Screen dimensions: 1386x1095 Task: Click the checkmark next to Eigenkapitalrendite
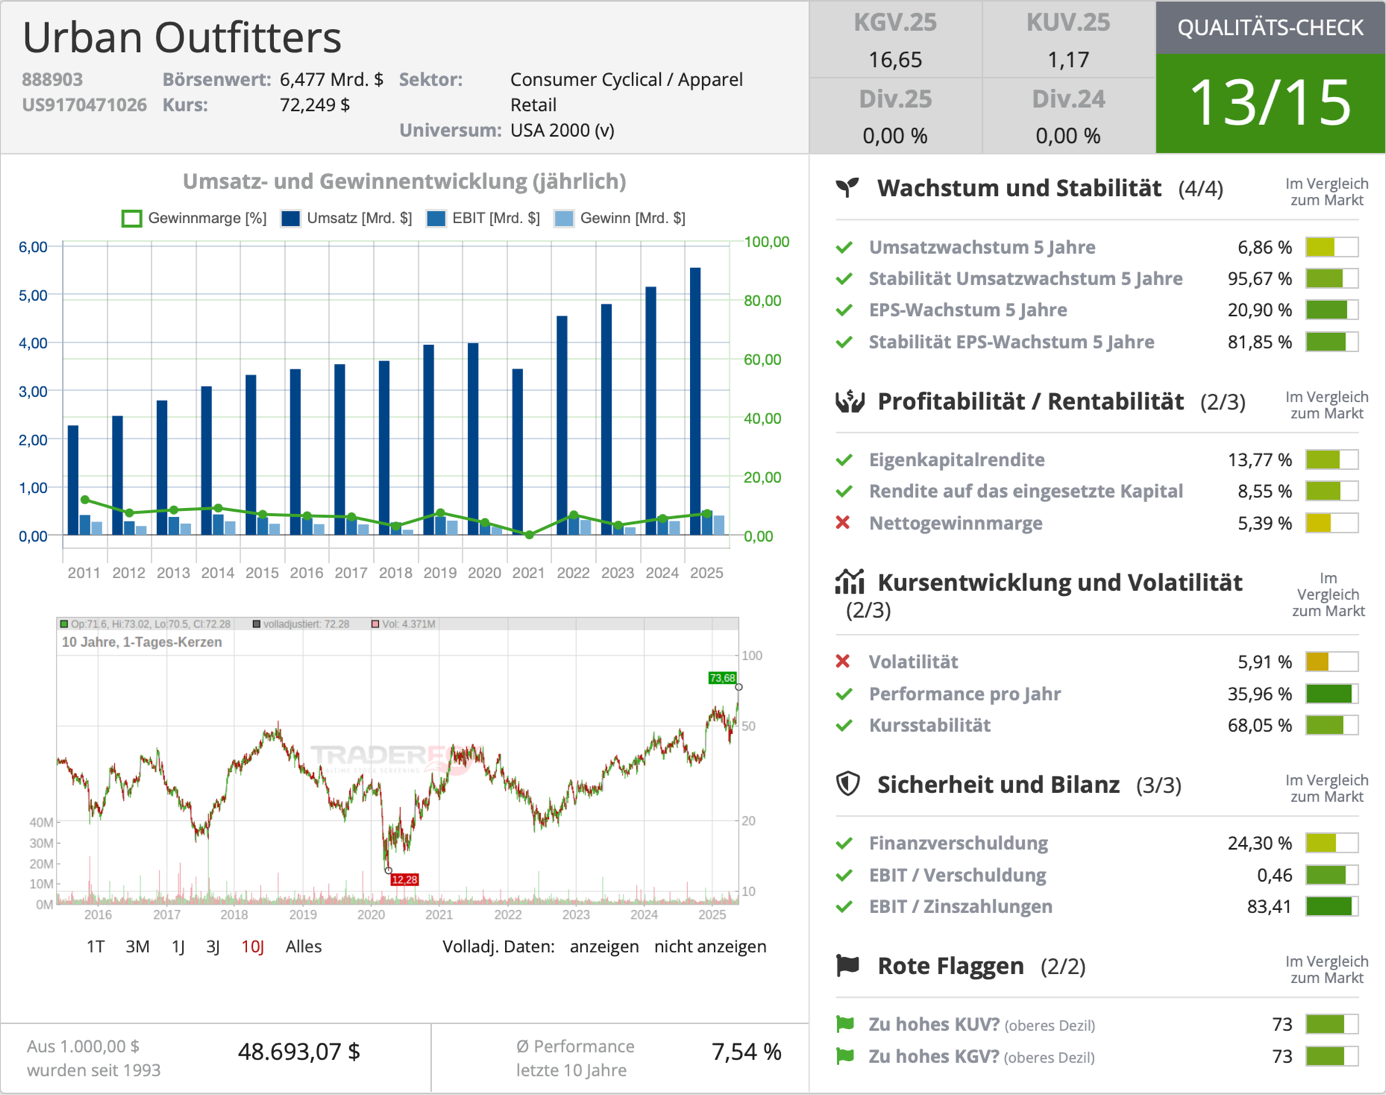click(x=844, y=460)
